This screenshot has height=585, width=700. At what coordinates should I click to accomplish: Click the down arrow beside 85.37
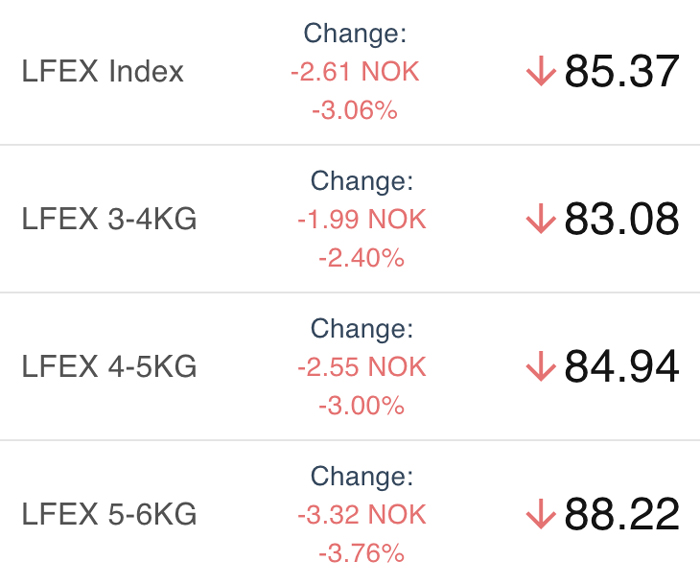pos(541,71)
